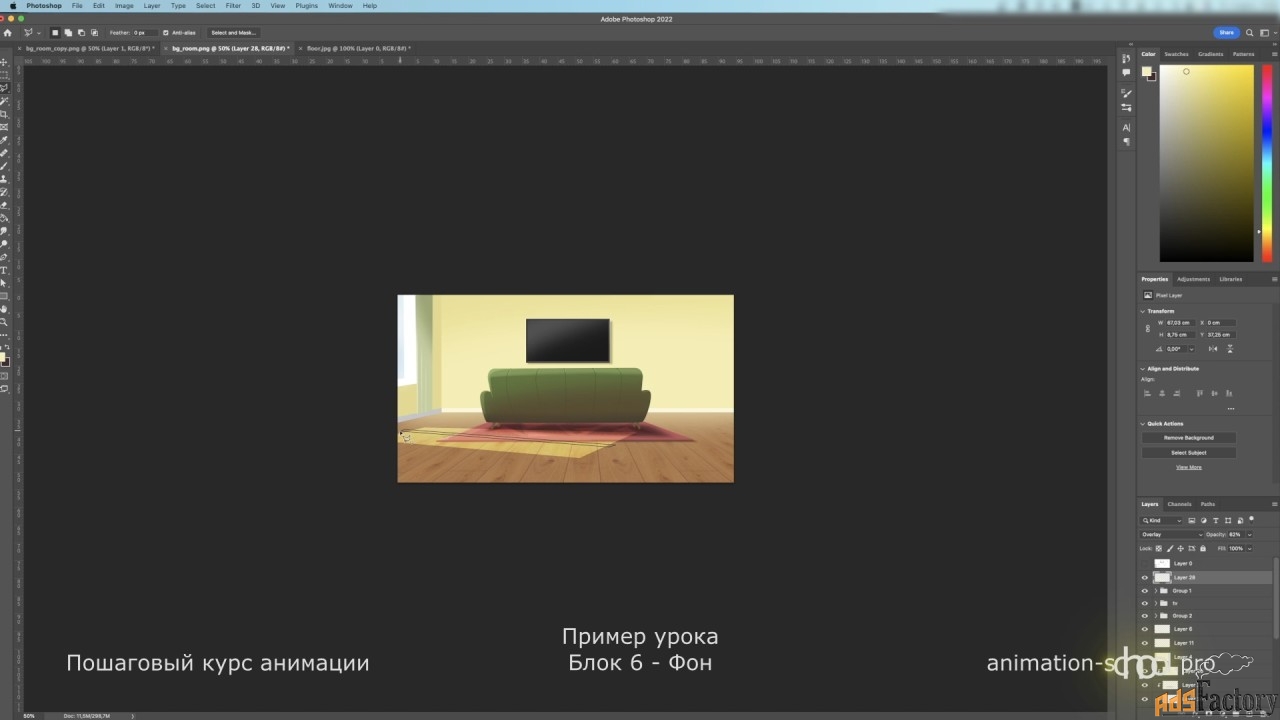Hide Group 2 visibility eye

click(1145, 616)
